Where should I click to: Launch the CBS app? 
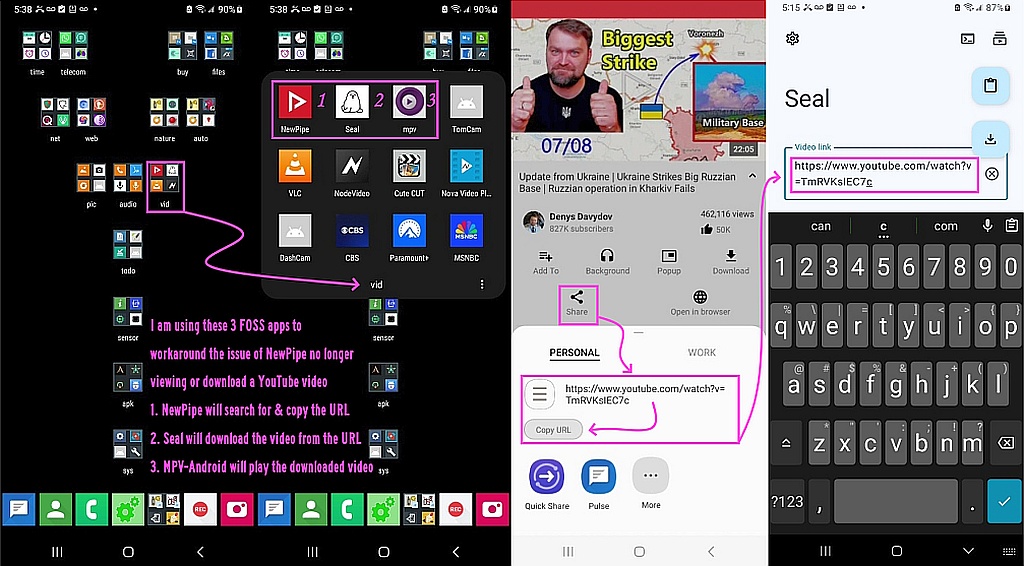click(352, 230)
